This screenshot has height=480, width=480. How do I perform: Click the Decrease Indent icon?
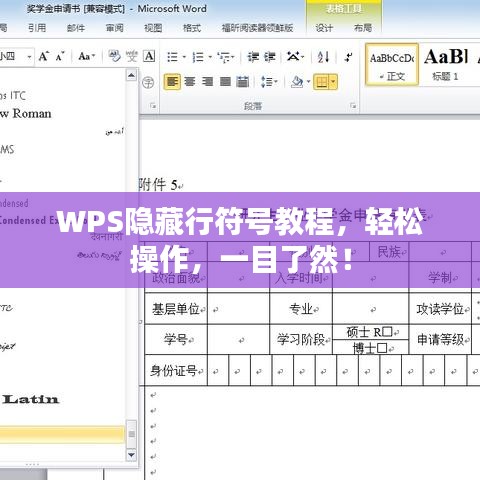click(x=253, y=57)
